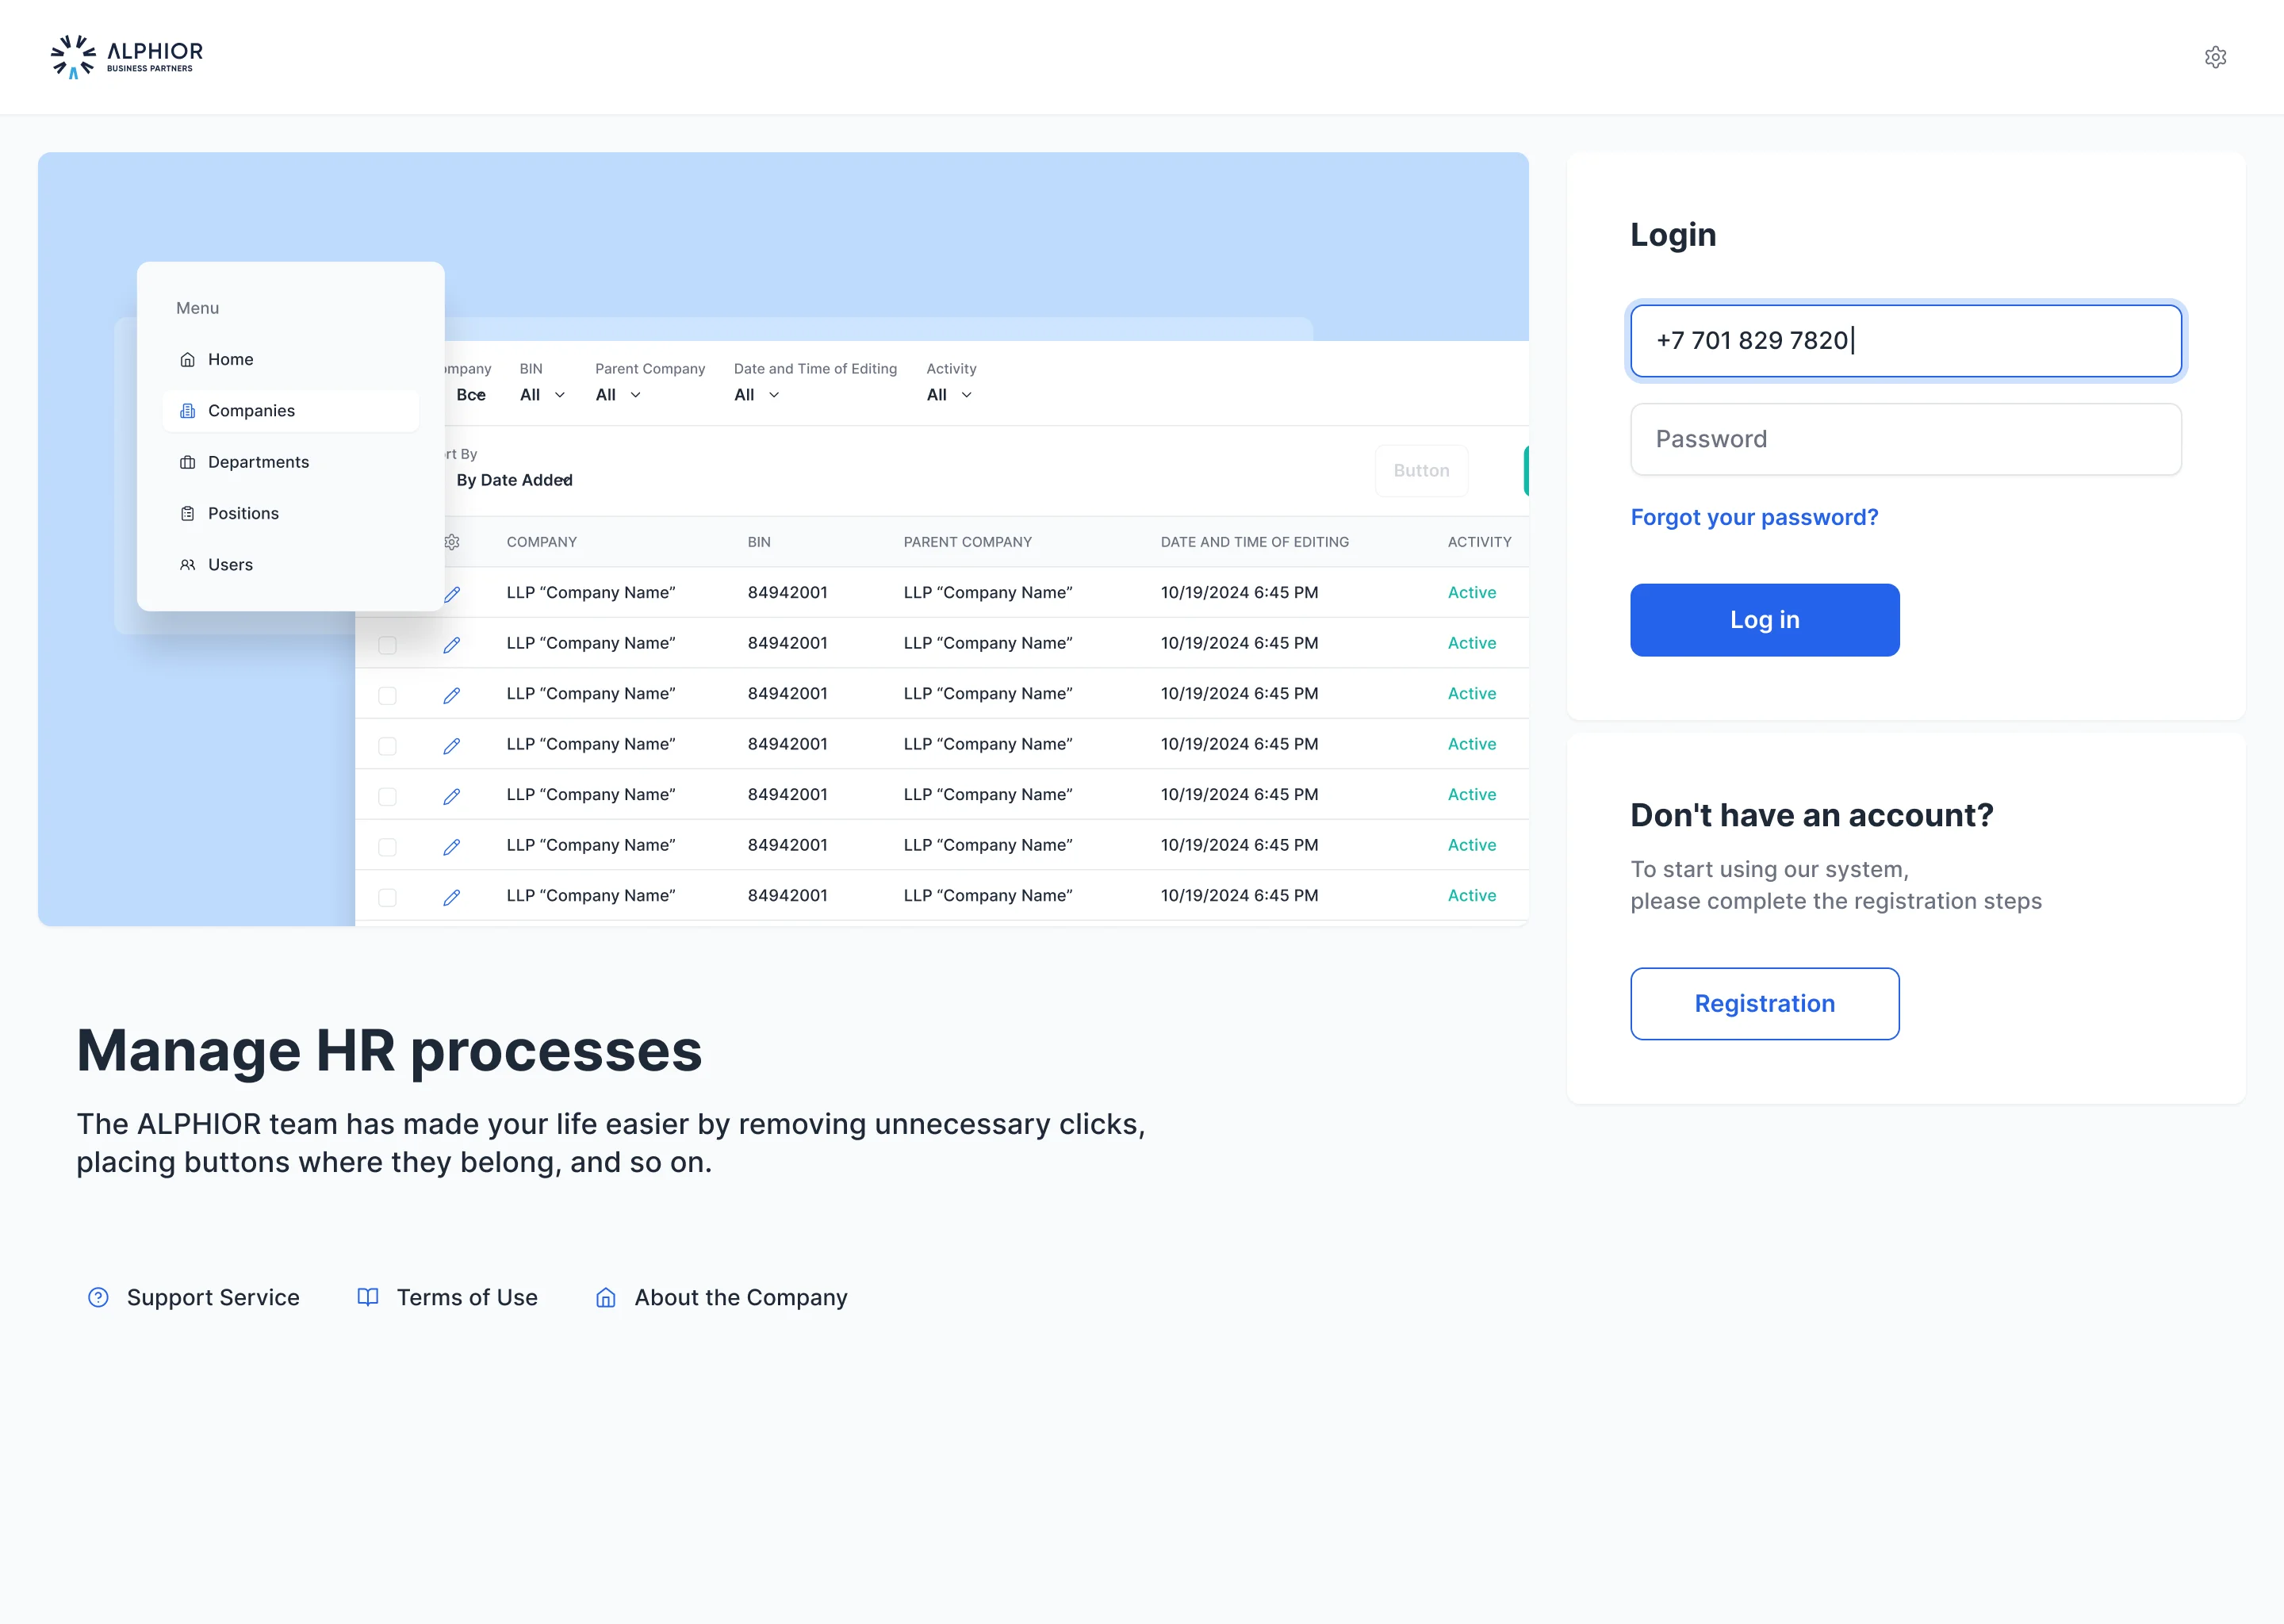
Task: Tick the checkbox in the second table row
Action: click(x=387, y=645)
